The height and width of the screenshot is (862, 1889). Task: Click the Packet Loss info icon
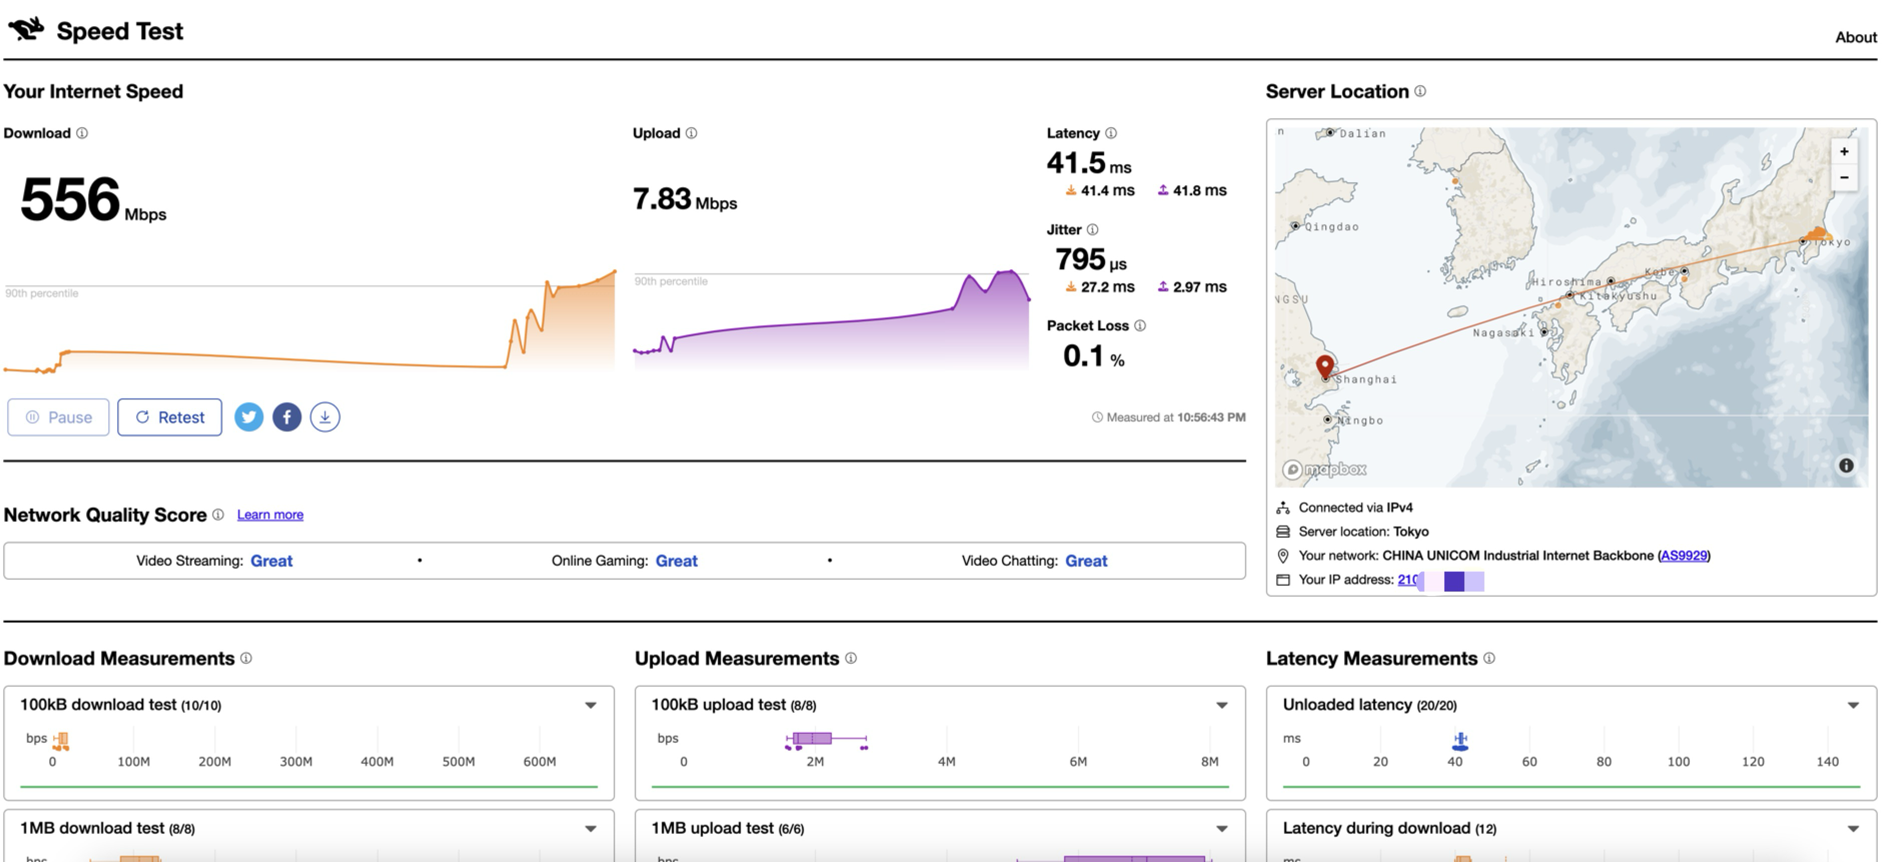pos(1140,326)
